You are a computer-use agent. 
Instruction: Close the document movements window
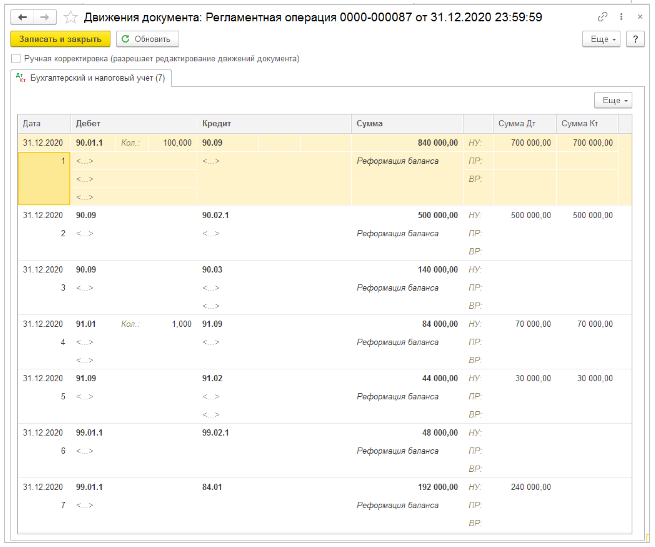[x=640, y=17]
